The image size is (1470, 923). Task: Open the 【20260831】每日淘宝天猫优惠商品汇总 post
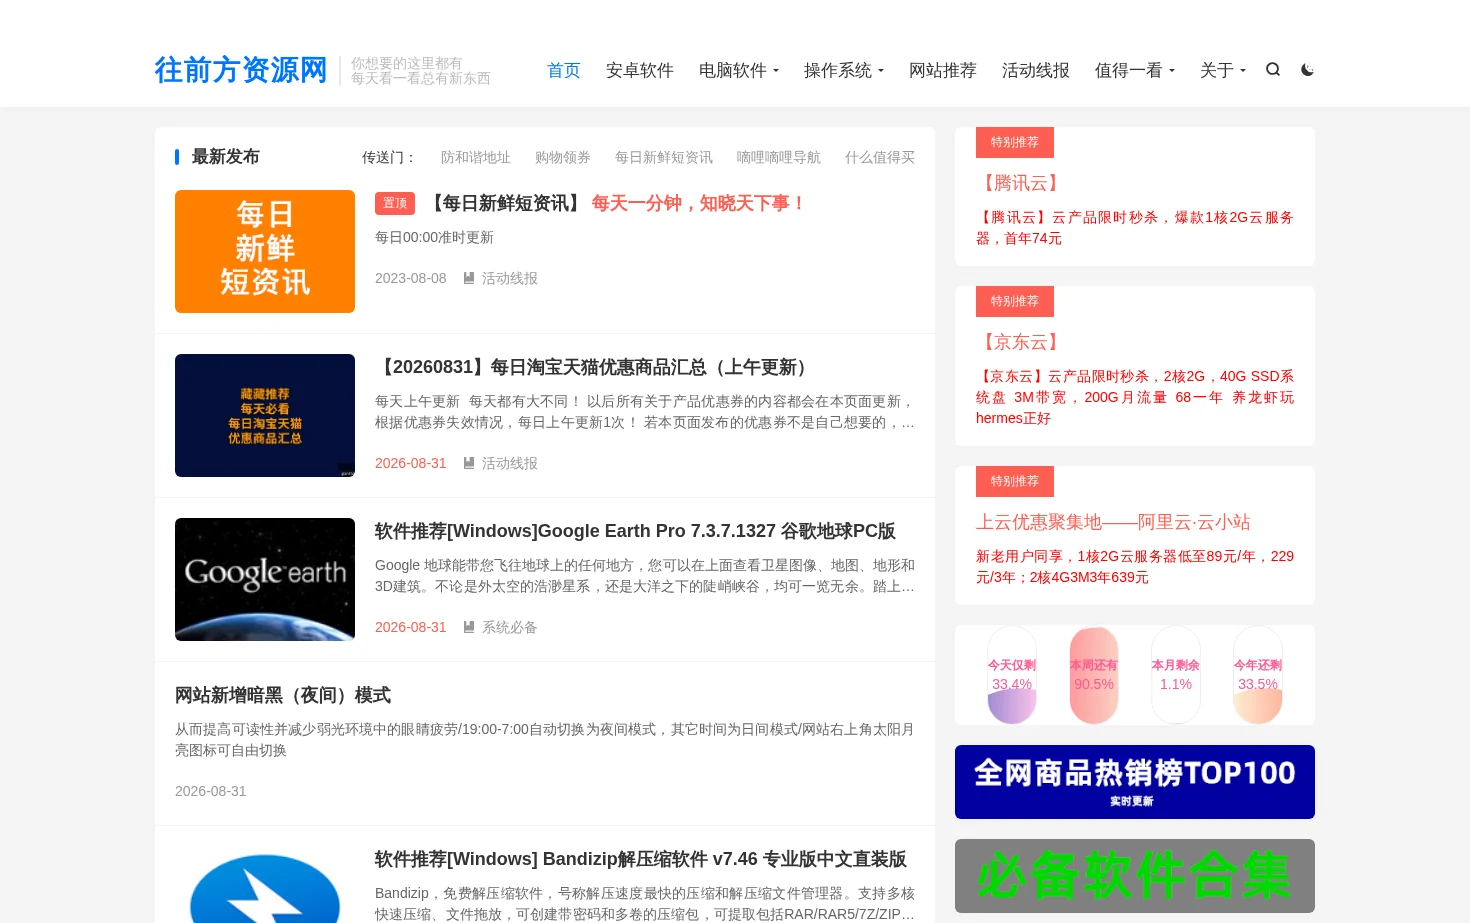(594, 367)
